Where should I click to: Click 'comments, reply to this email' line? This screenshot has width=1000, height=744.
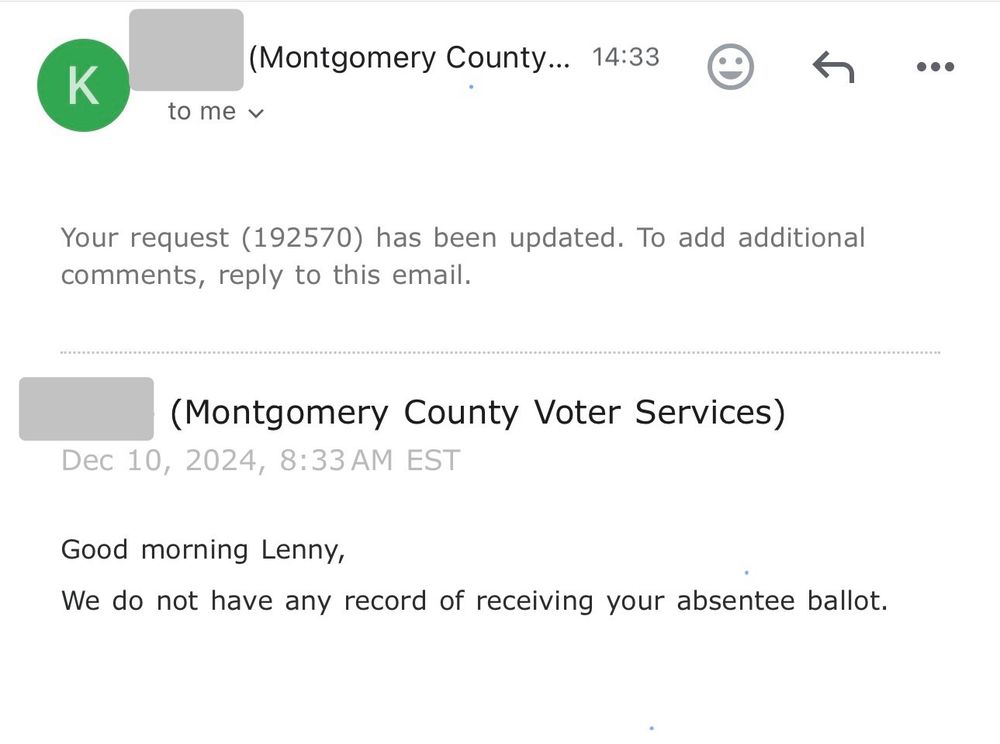tap(266, 275)
